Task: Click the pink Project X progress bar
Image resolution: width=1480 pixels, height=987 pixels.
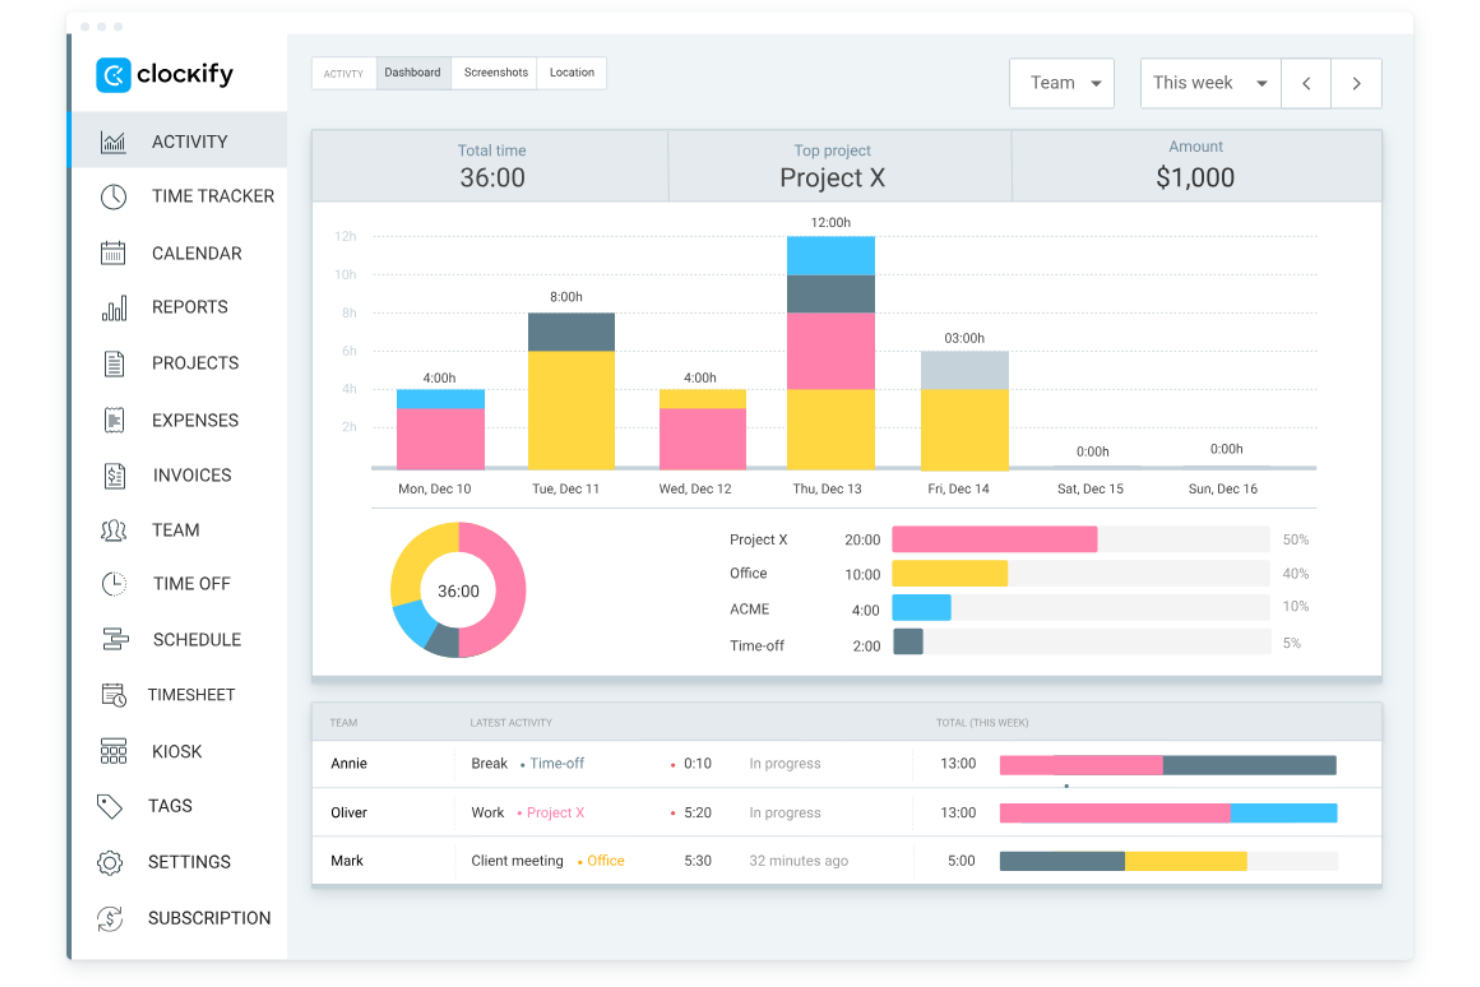Action: [995, 540]
